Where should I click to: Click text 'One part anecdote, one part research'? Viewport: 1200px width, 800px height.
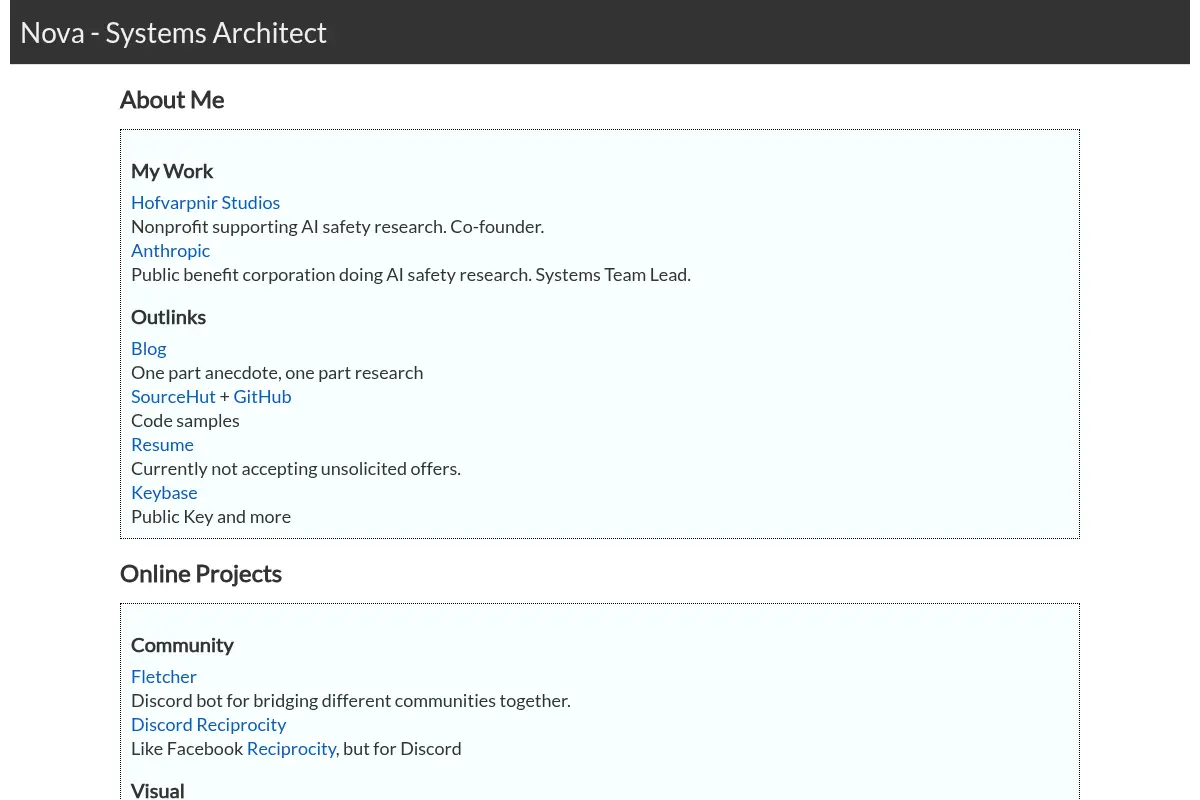[x=277, y=372]
